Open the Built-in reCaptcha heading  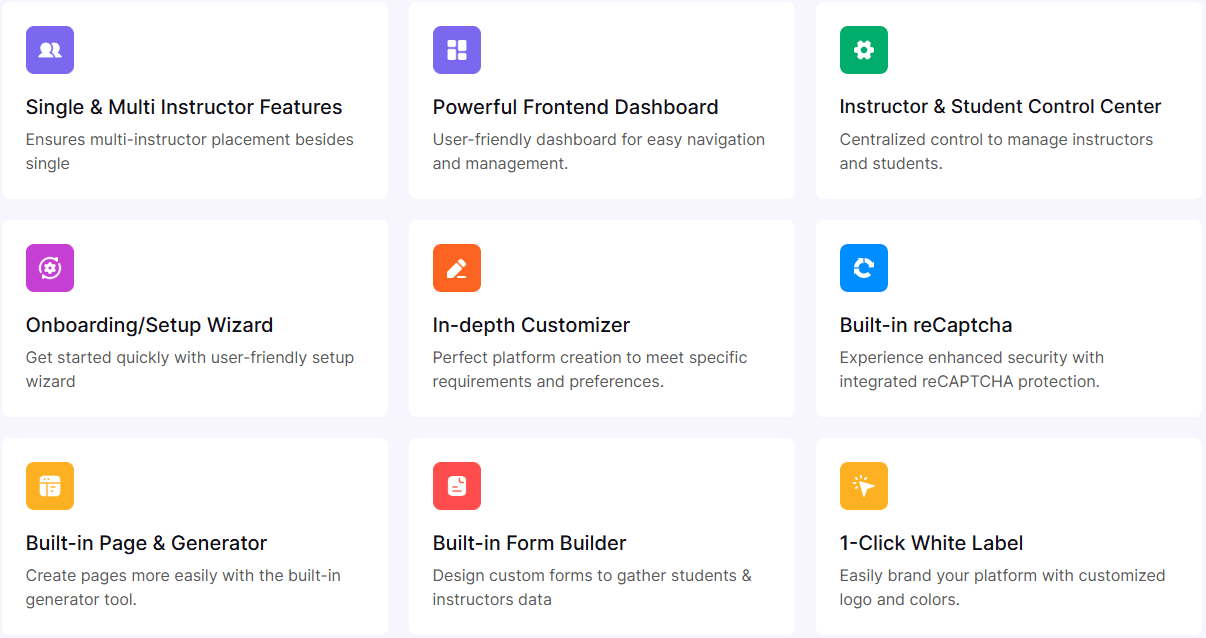(926, 325)
